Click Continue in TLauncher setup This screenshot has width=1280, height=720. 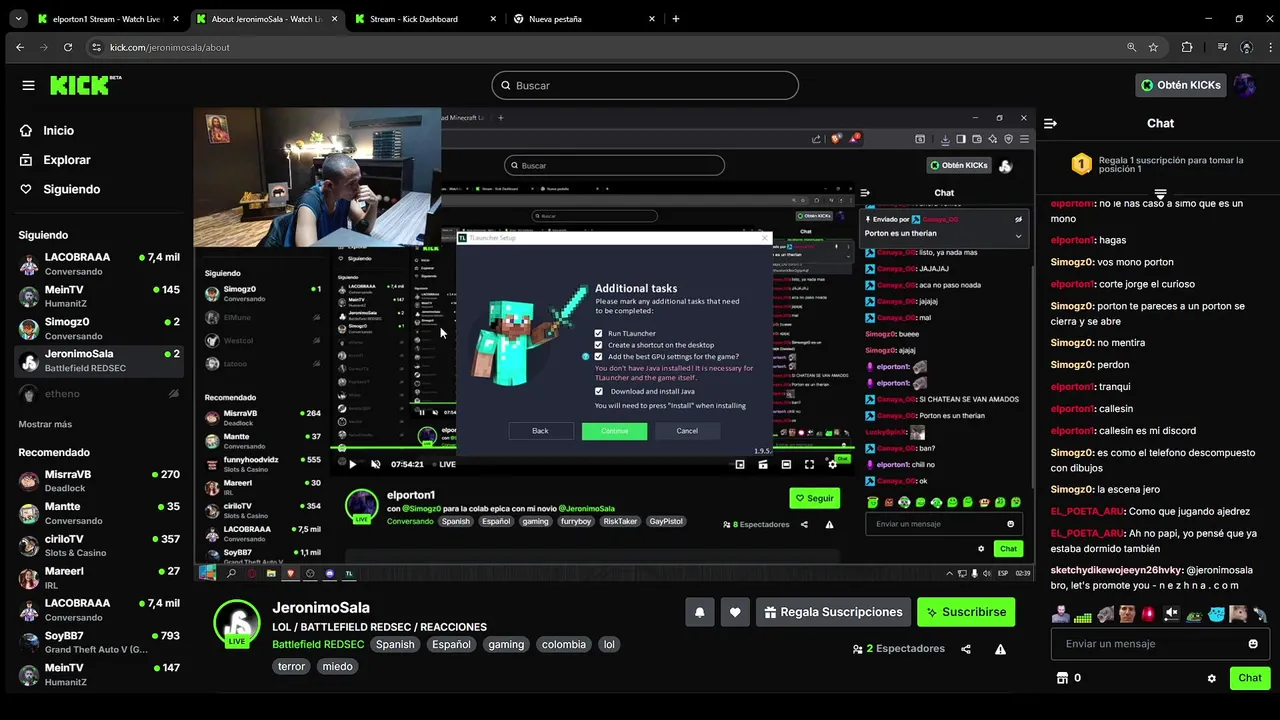tap(615, 431)
